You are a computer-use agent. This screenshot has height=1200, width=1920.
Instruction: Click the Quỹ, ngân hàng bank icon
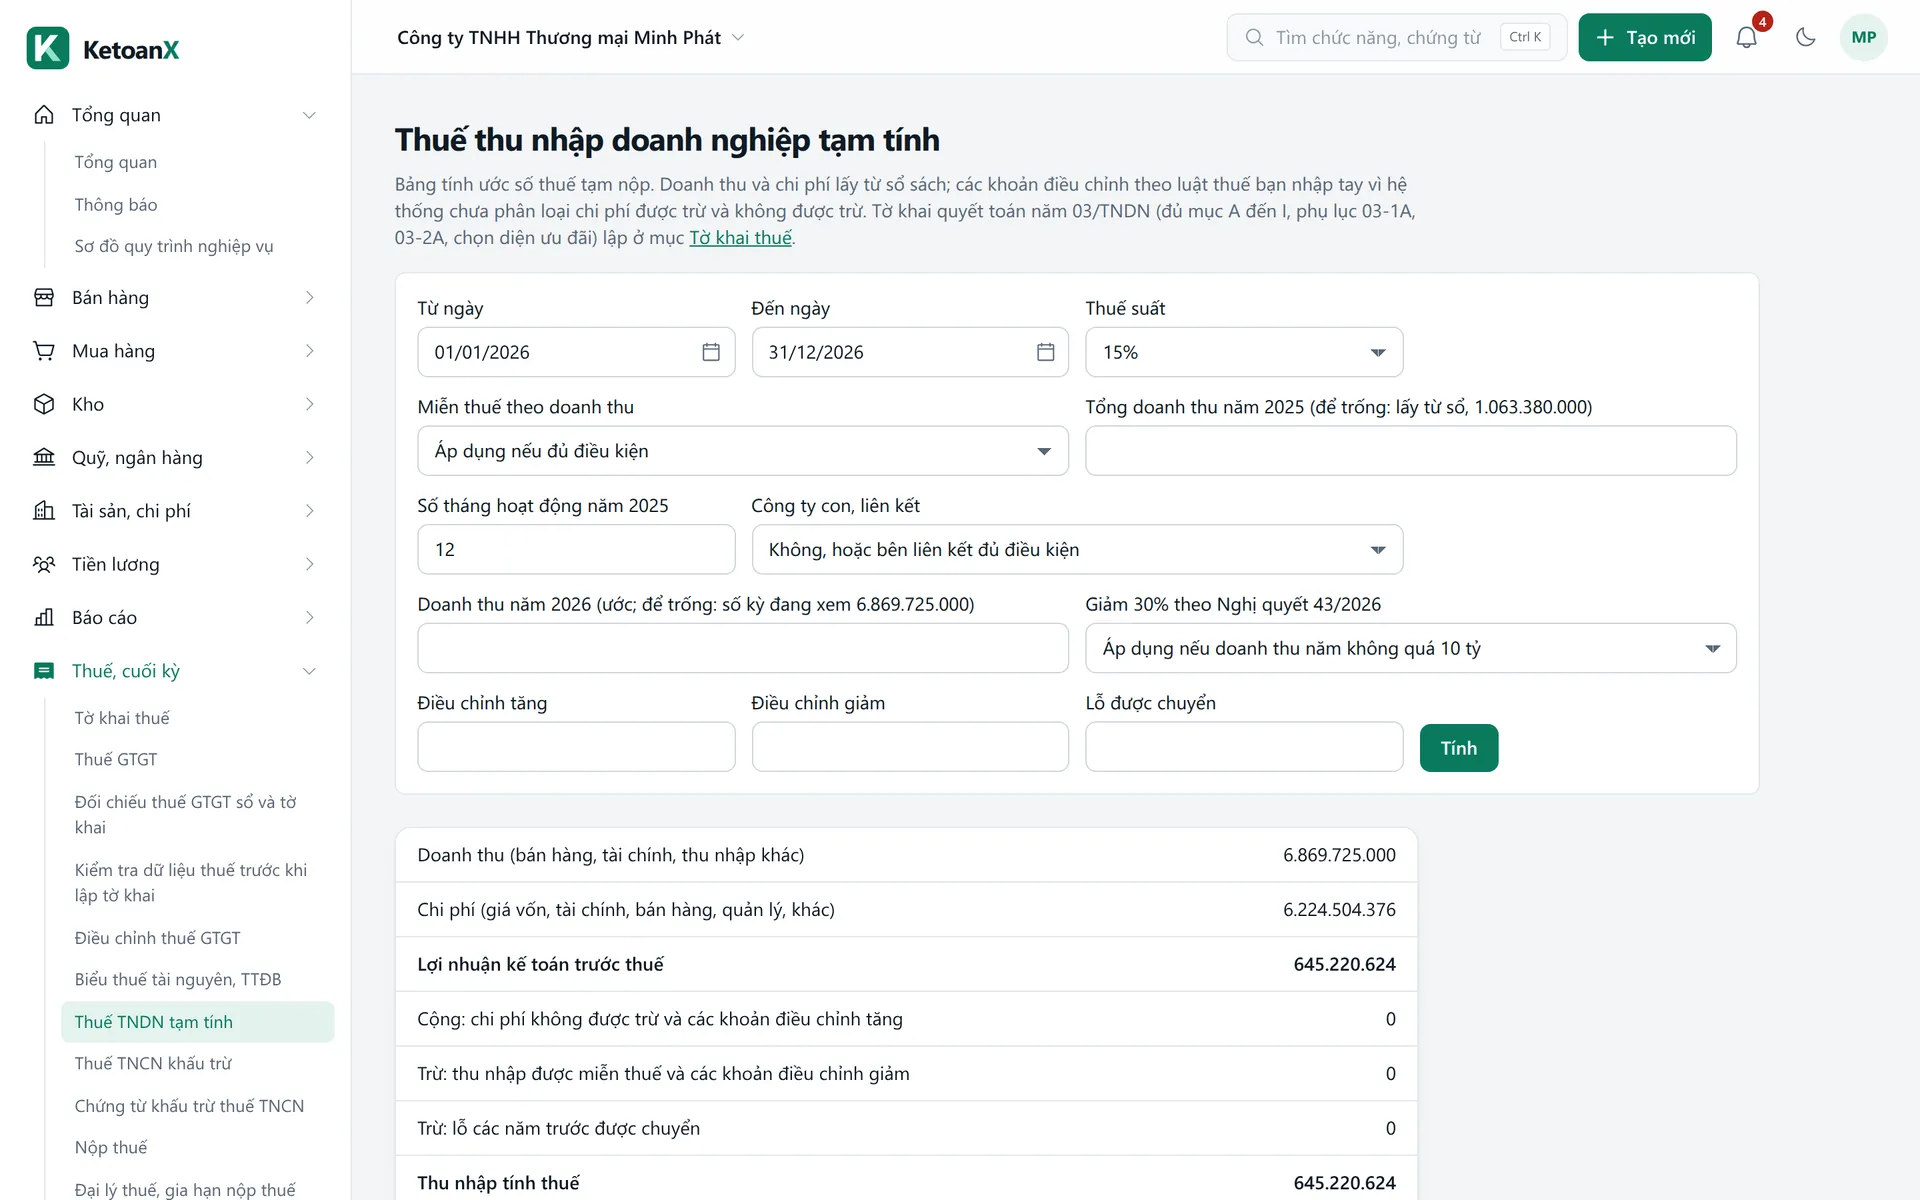pos(44,457)
